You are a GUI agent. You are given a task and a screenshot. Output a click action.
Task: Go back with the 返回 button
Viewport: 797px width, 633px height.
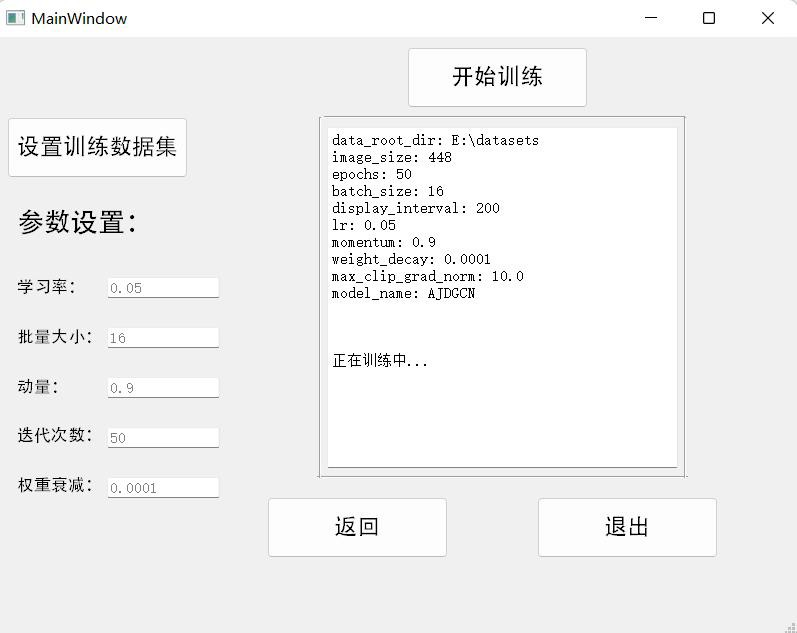(x=357, y=527)
